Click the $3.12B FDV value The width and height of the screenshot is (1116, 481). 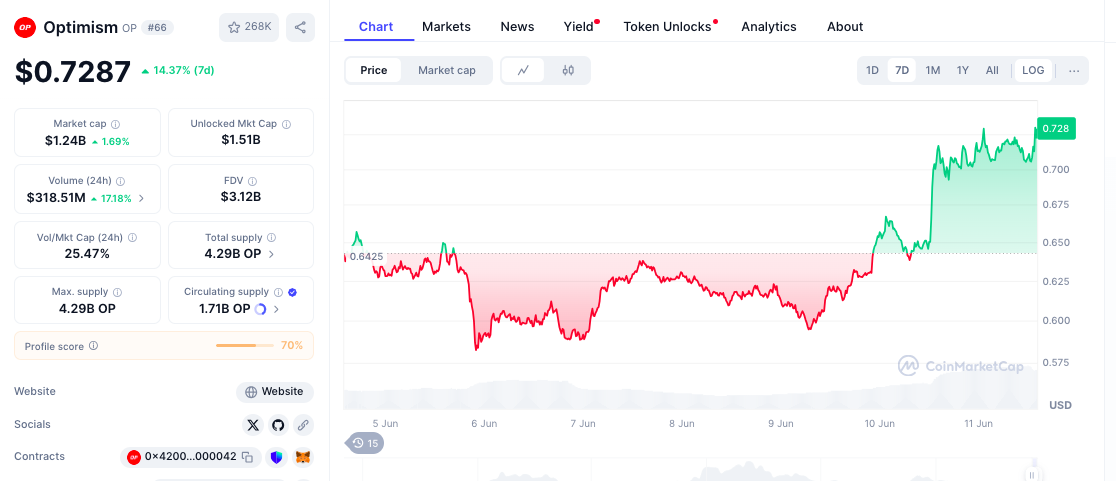click(241, 196)
